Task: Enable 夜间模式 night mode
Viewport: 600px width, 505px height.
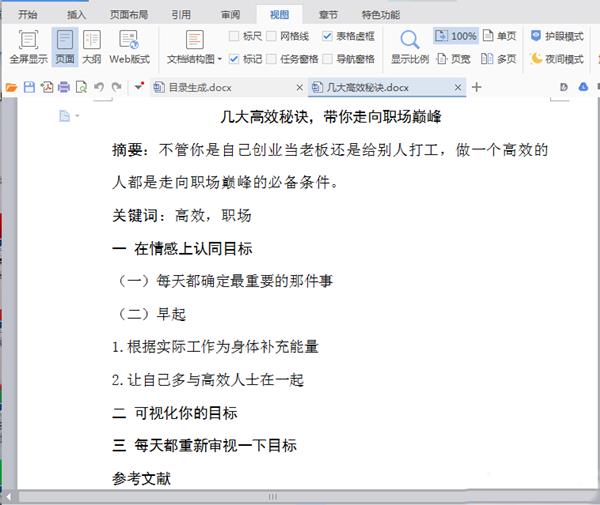Action: tap(557, 59)
